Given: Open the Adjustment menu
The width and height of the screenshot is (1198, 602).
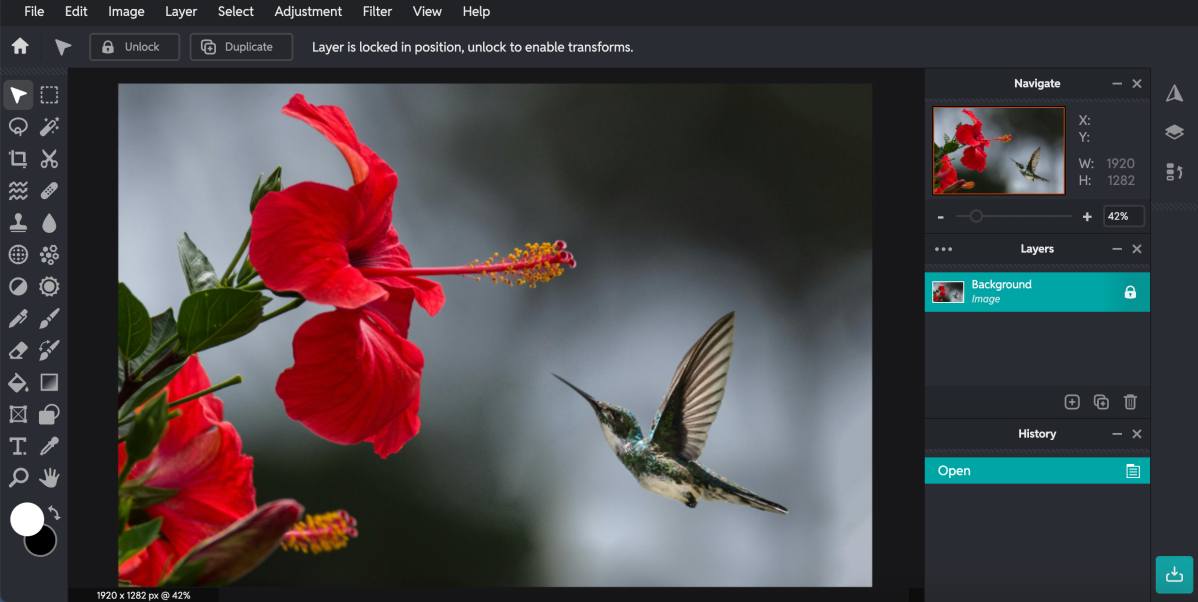Looking at the screenshot, I should (308, 11).
